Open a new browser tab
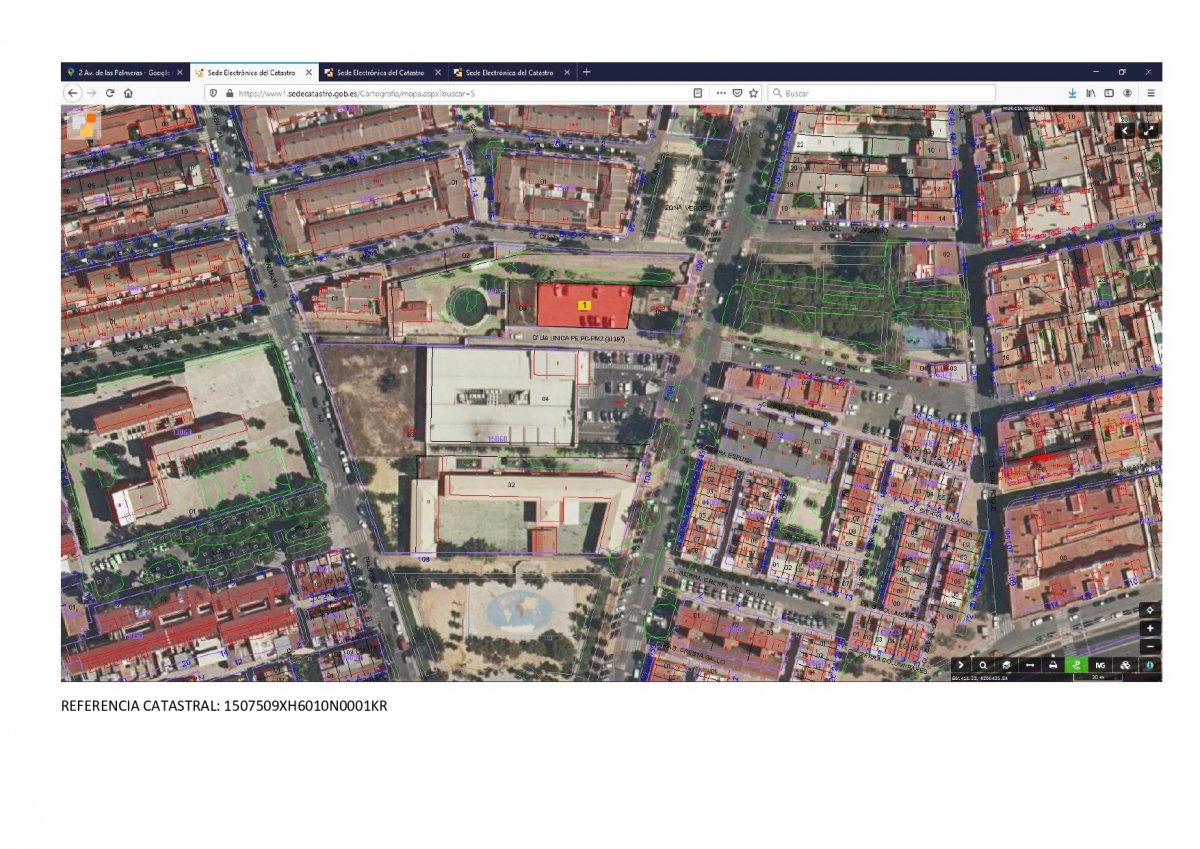Screen dimensions: 1200x849 [x=587, y=72]
